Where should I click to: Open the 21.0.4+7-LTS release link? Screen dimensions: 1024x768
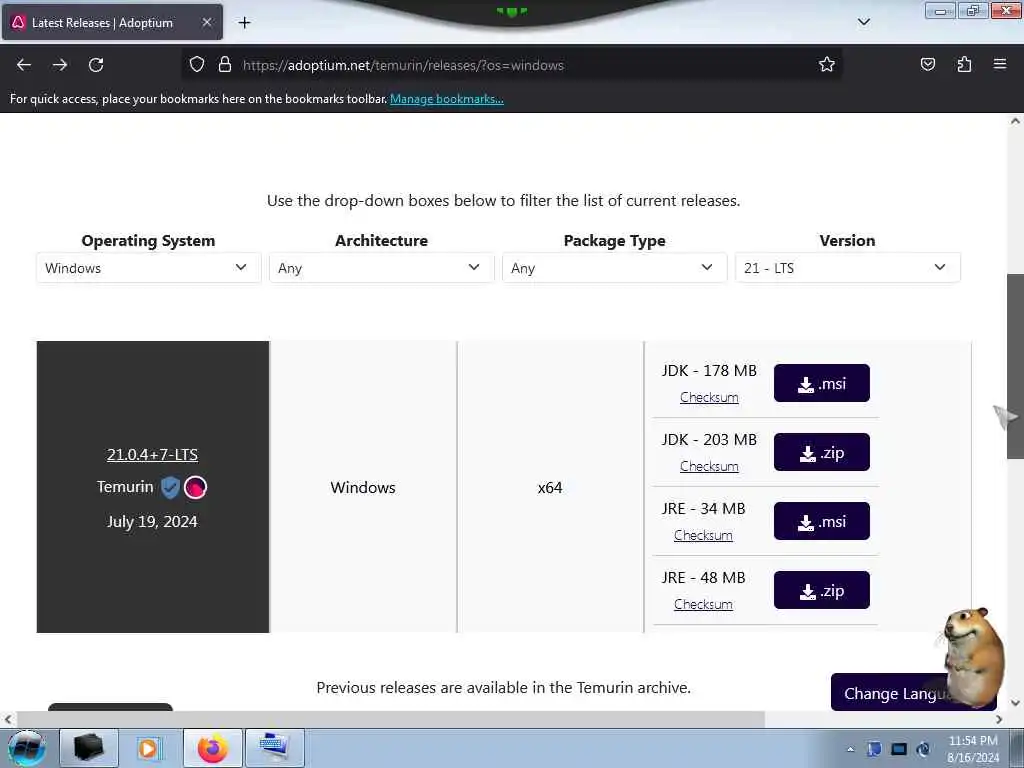(152, 455)
